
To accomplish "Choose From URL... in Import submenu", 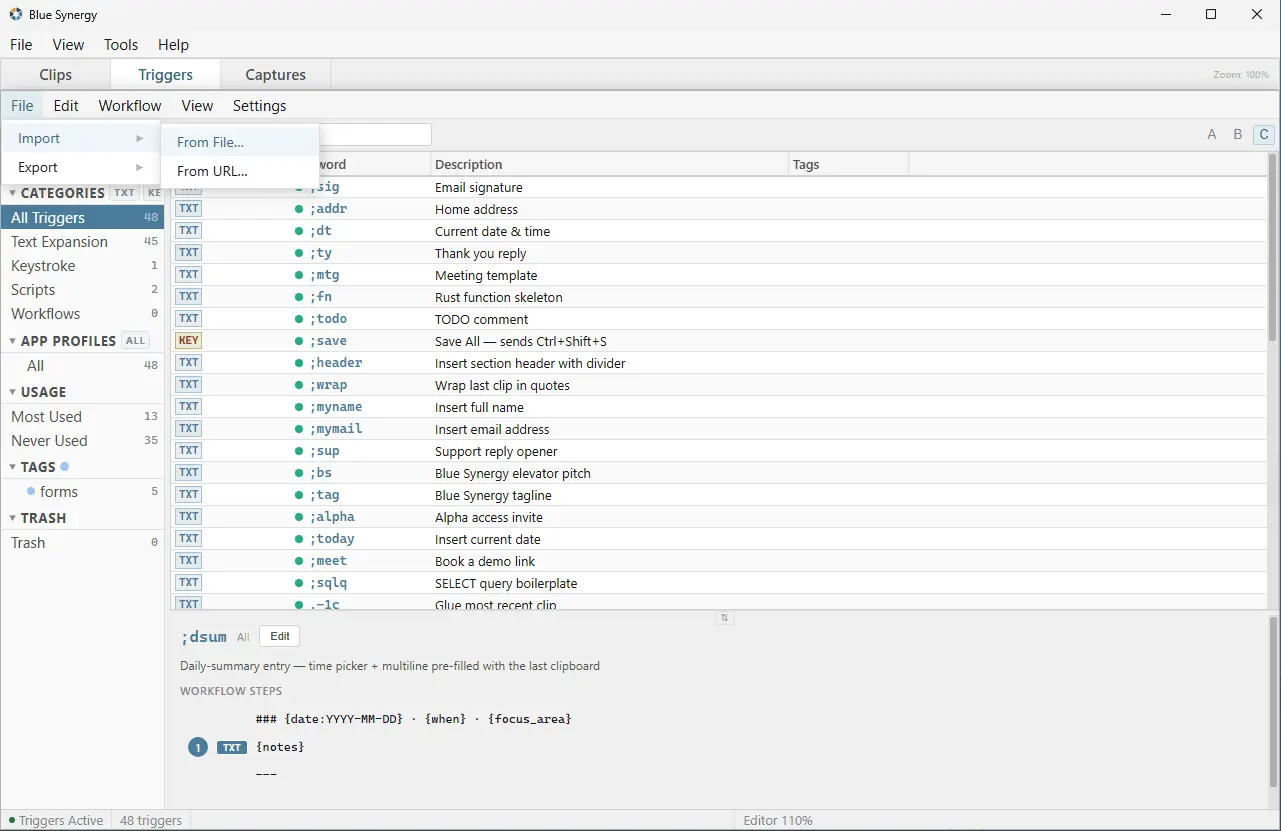I will (240, 171).
